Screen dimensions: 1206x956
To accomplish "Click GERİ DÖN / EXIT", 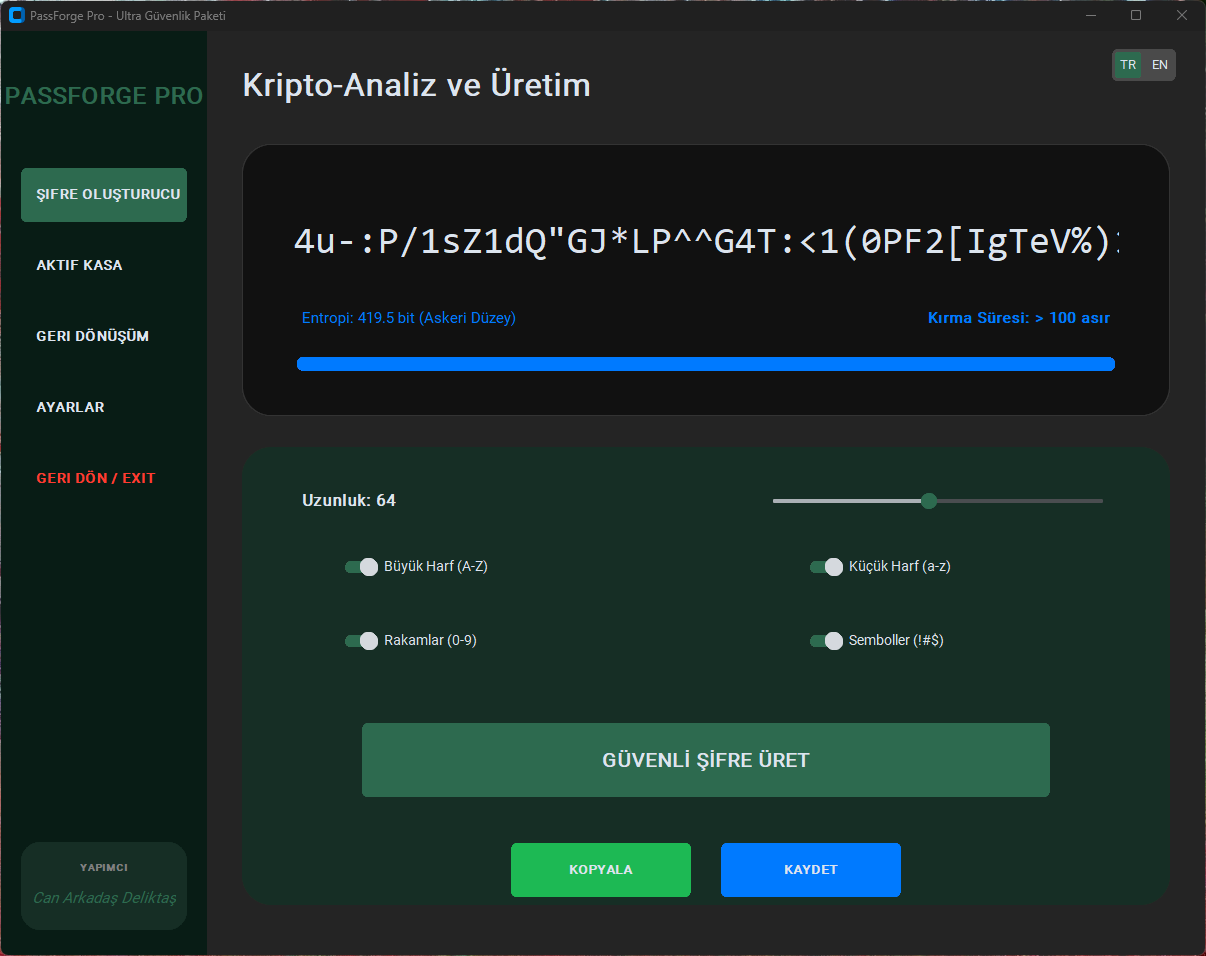I will click(x=96, y=479).
